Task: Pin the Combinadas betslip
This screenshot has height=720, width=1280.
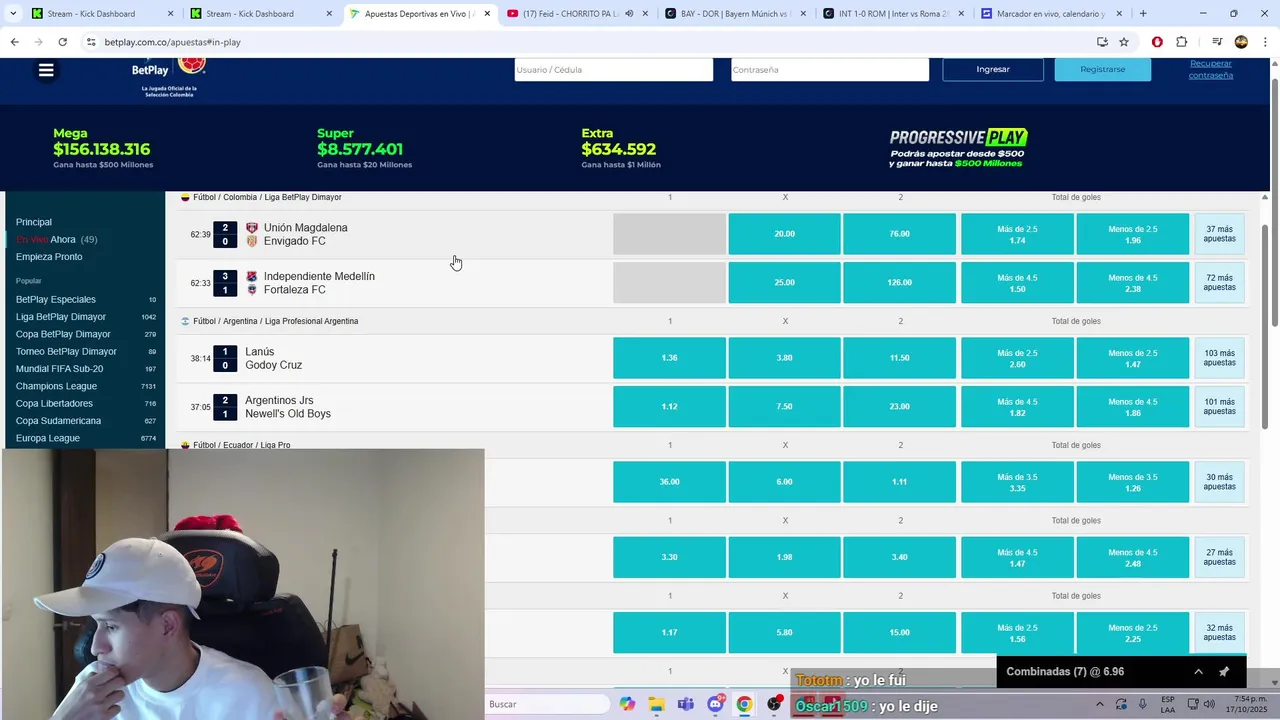Action: click(x=1224, y=672)
